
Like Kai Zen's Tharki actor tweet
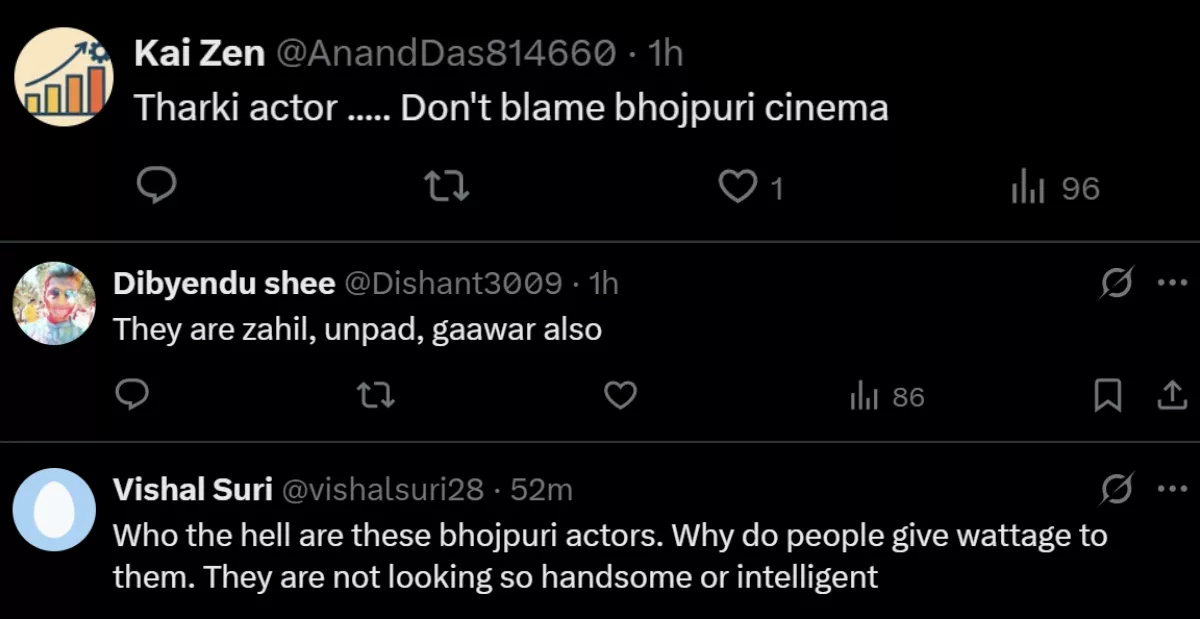739,187
